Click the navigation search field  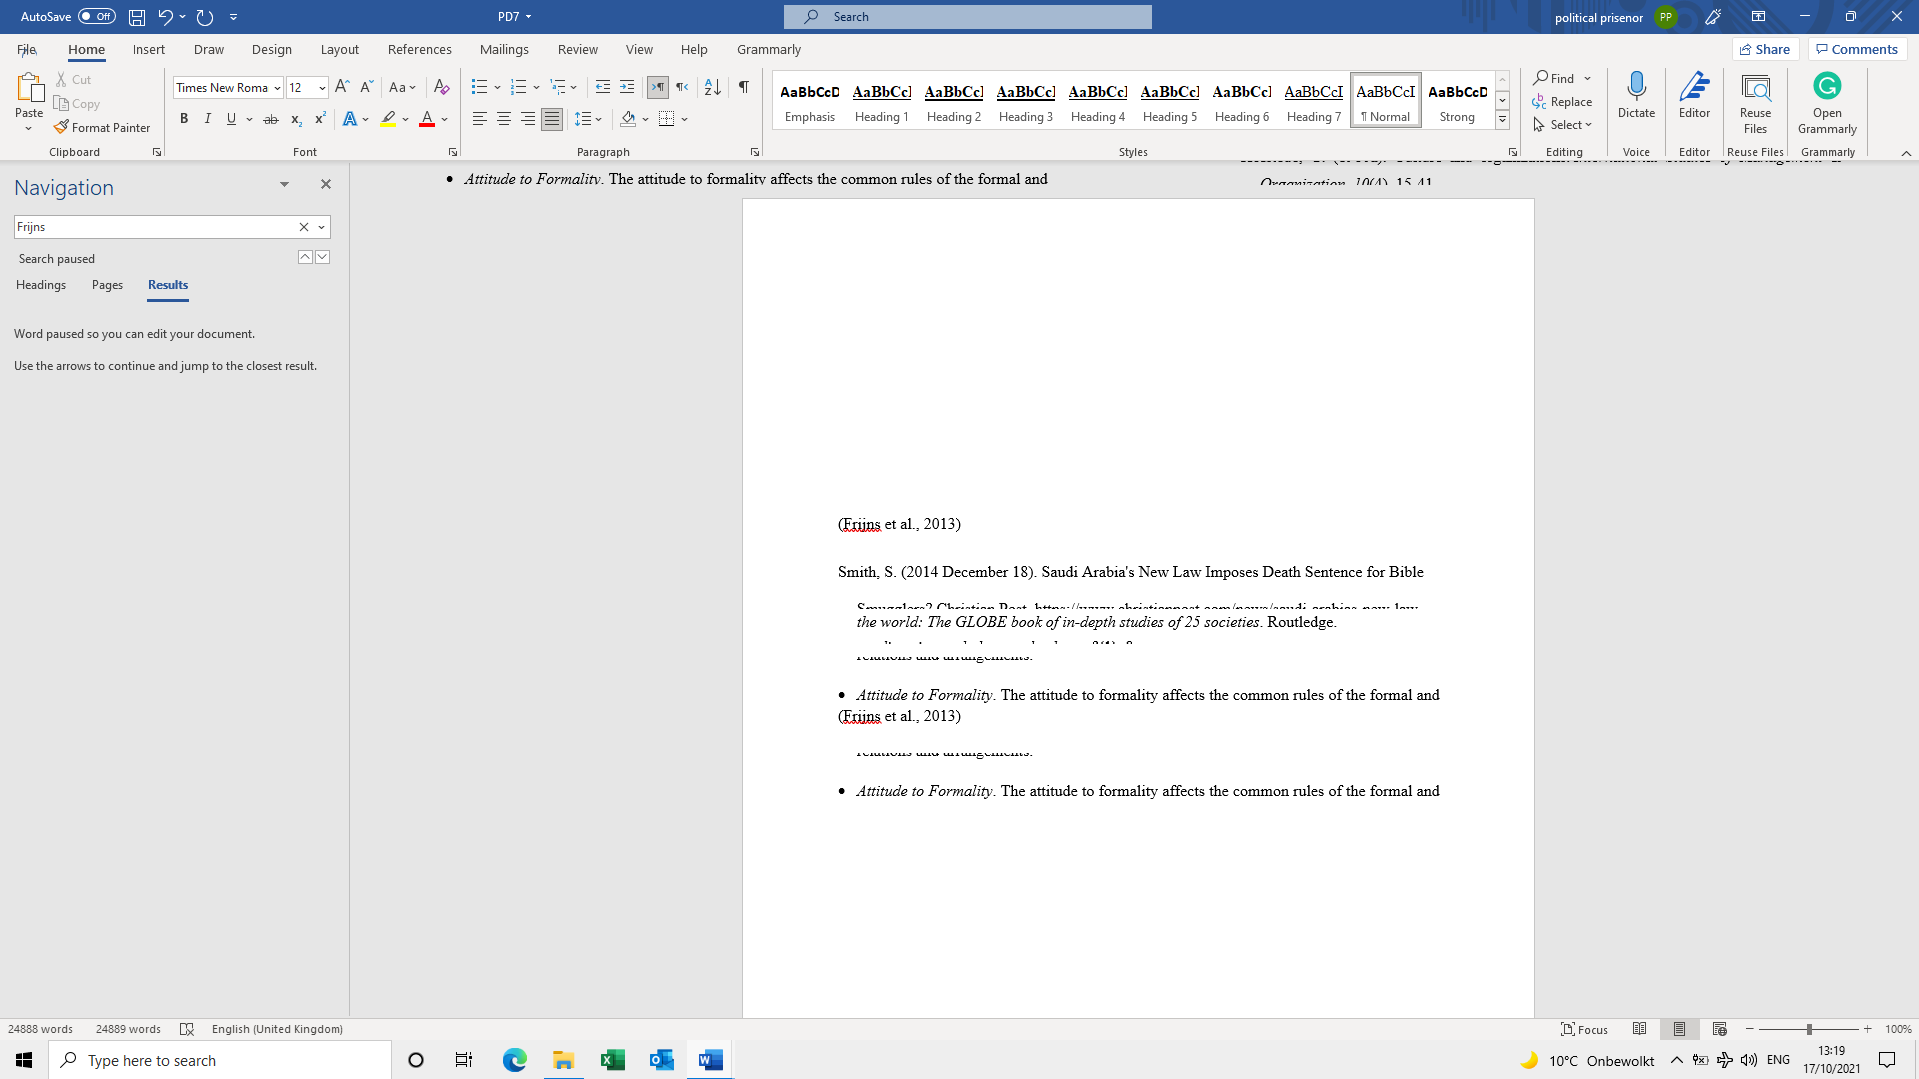pos(155,227)
